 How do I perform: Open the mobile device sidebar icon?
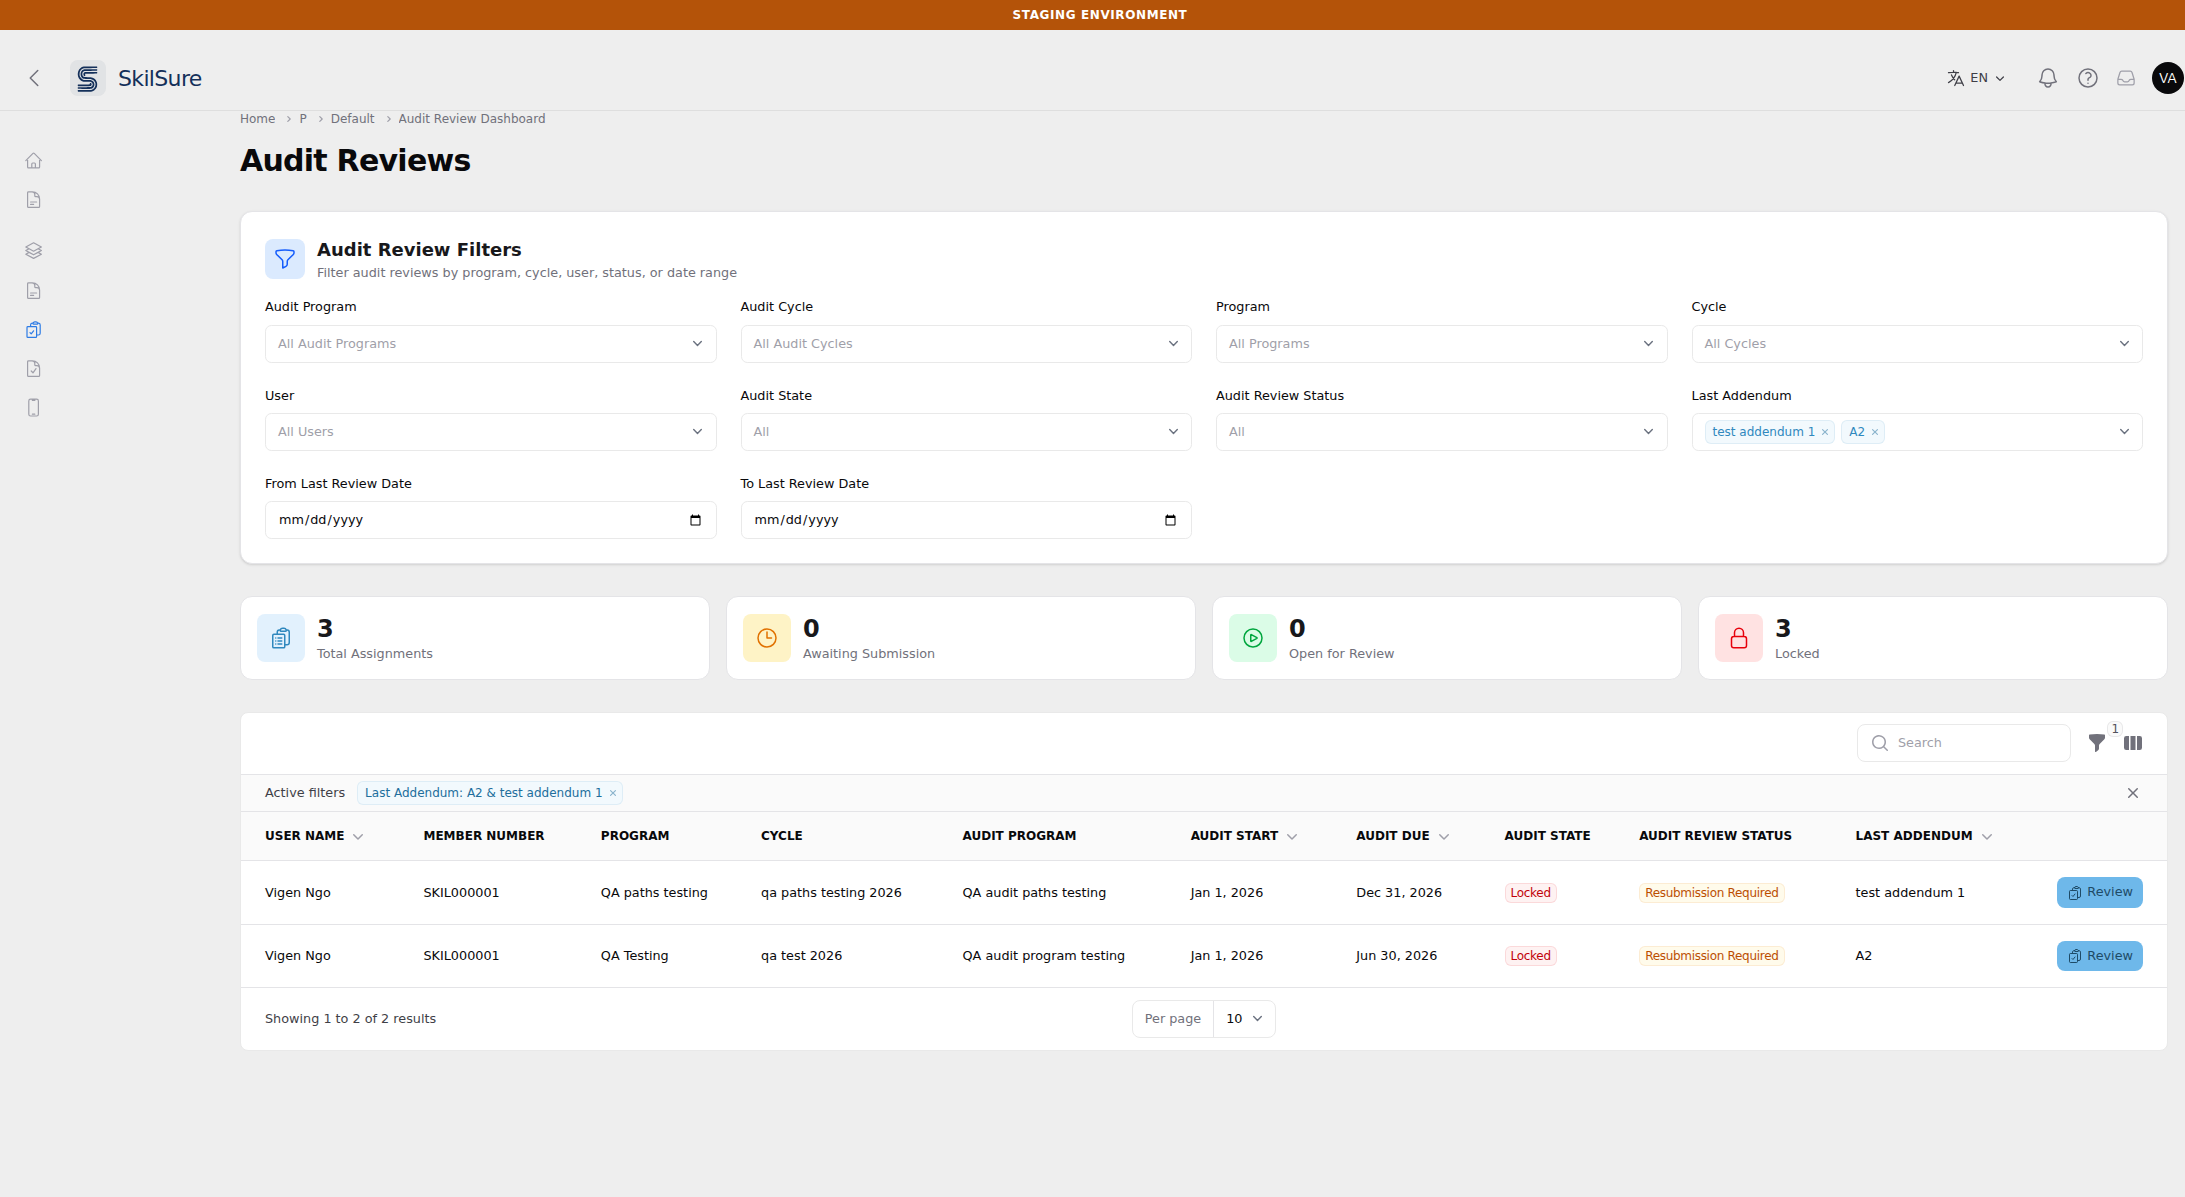[x=33, y=408]
